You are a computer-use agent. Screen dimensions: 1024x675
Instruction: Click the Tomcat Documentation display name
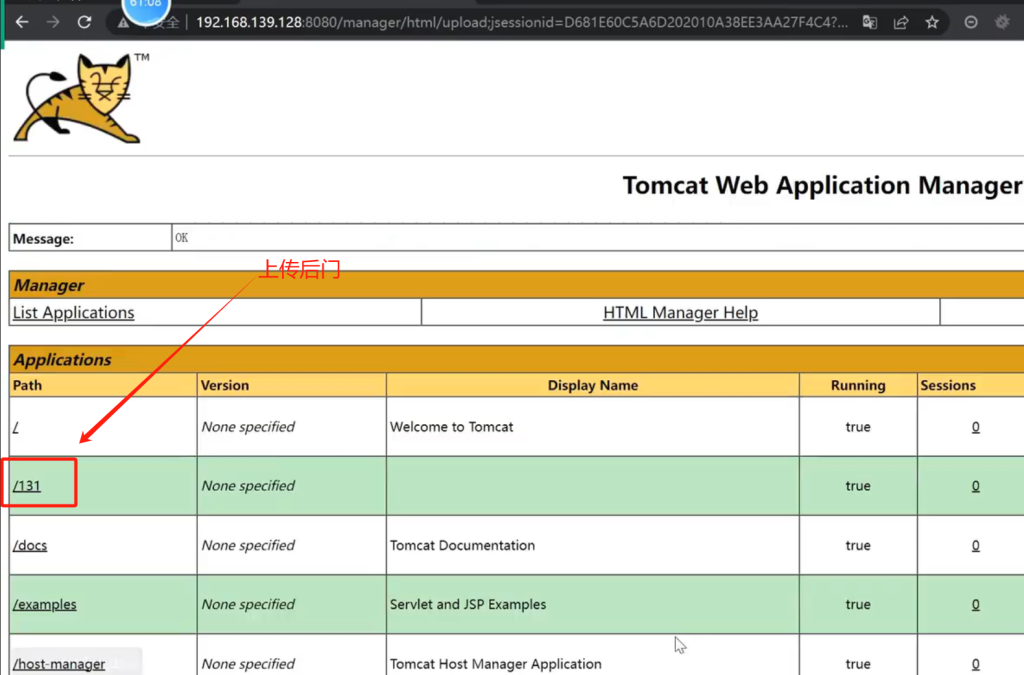tap(462, 545)
